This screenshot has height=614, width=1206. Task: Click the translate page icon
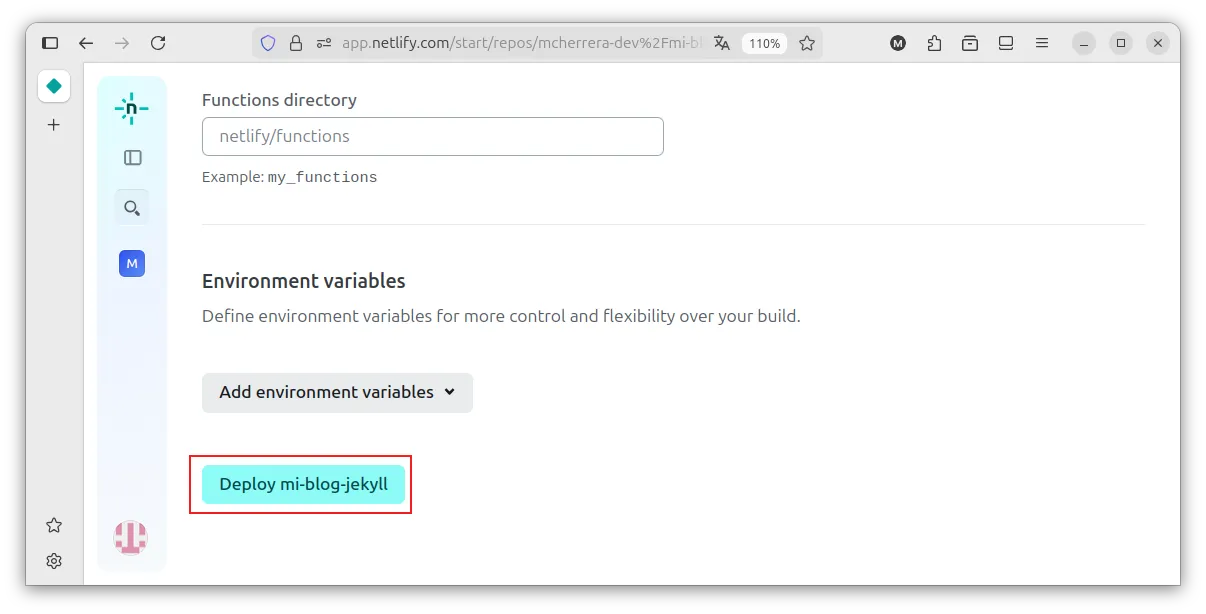point(722,43)
